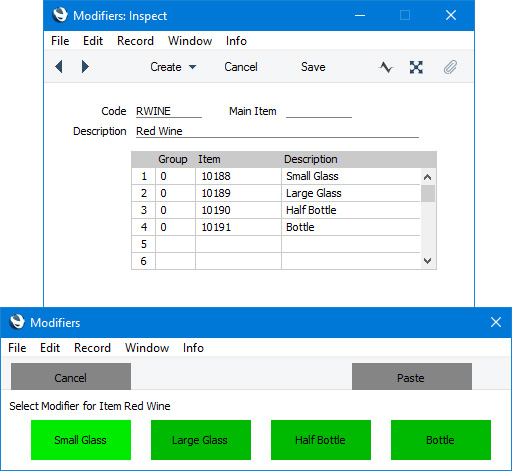
Task: Click the Modifiers: Inspect window logo icon
Action: (x=60, y=15)
